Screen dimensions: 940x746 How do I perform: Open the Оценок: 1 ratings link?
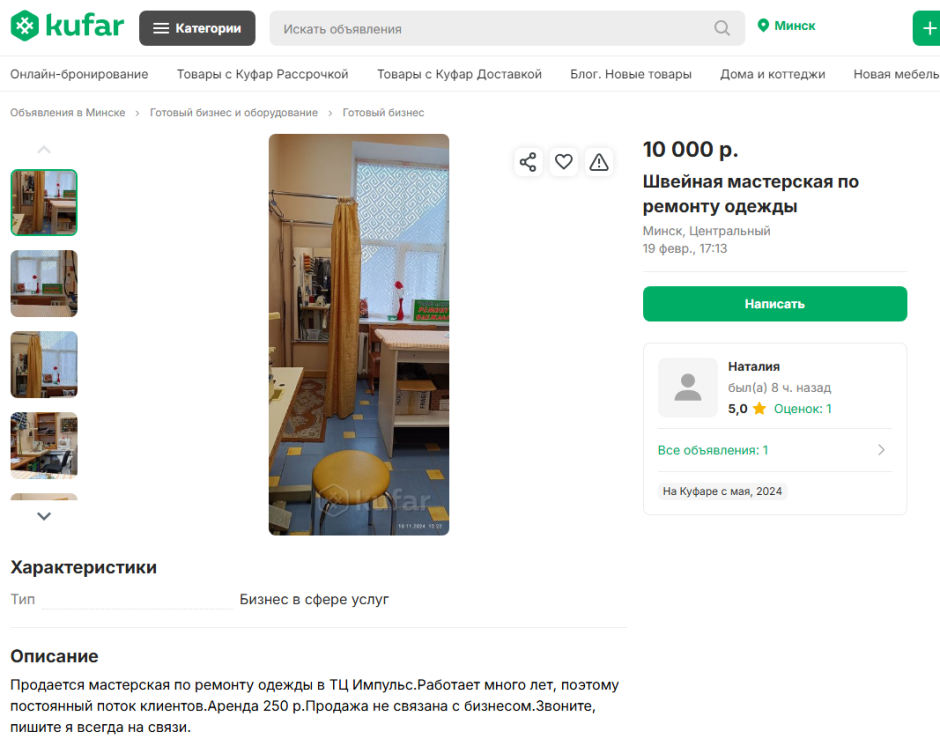802,409
